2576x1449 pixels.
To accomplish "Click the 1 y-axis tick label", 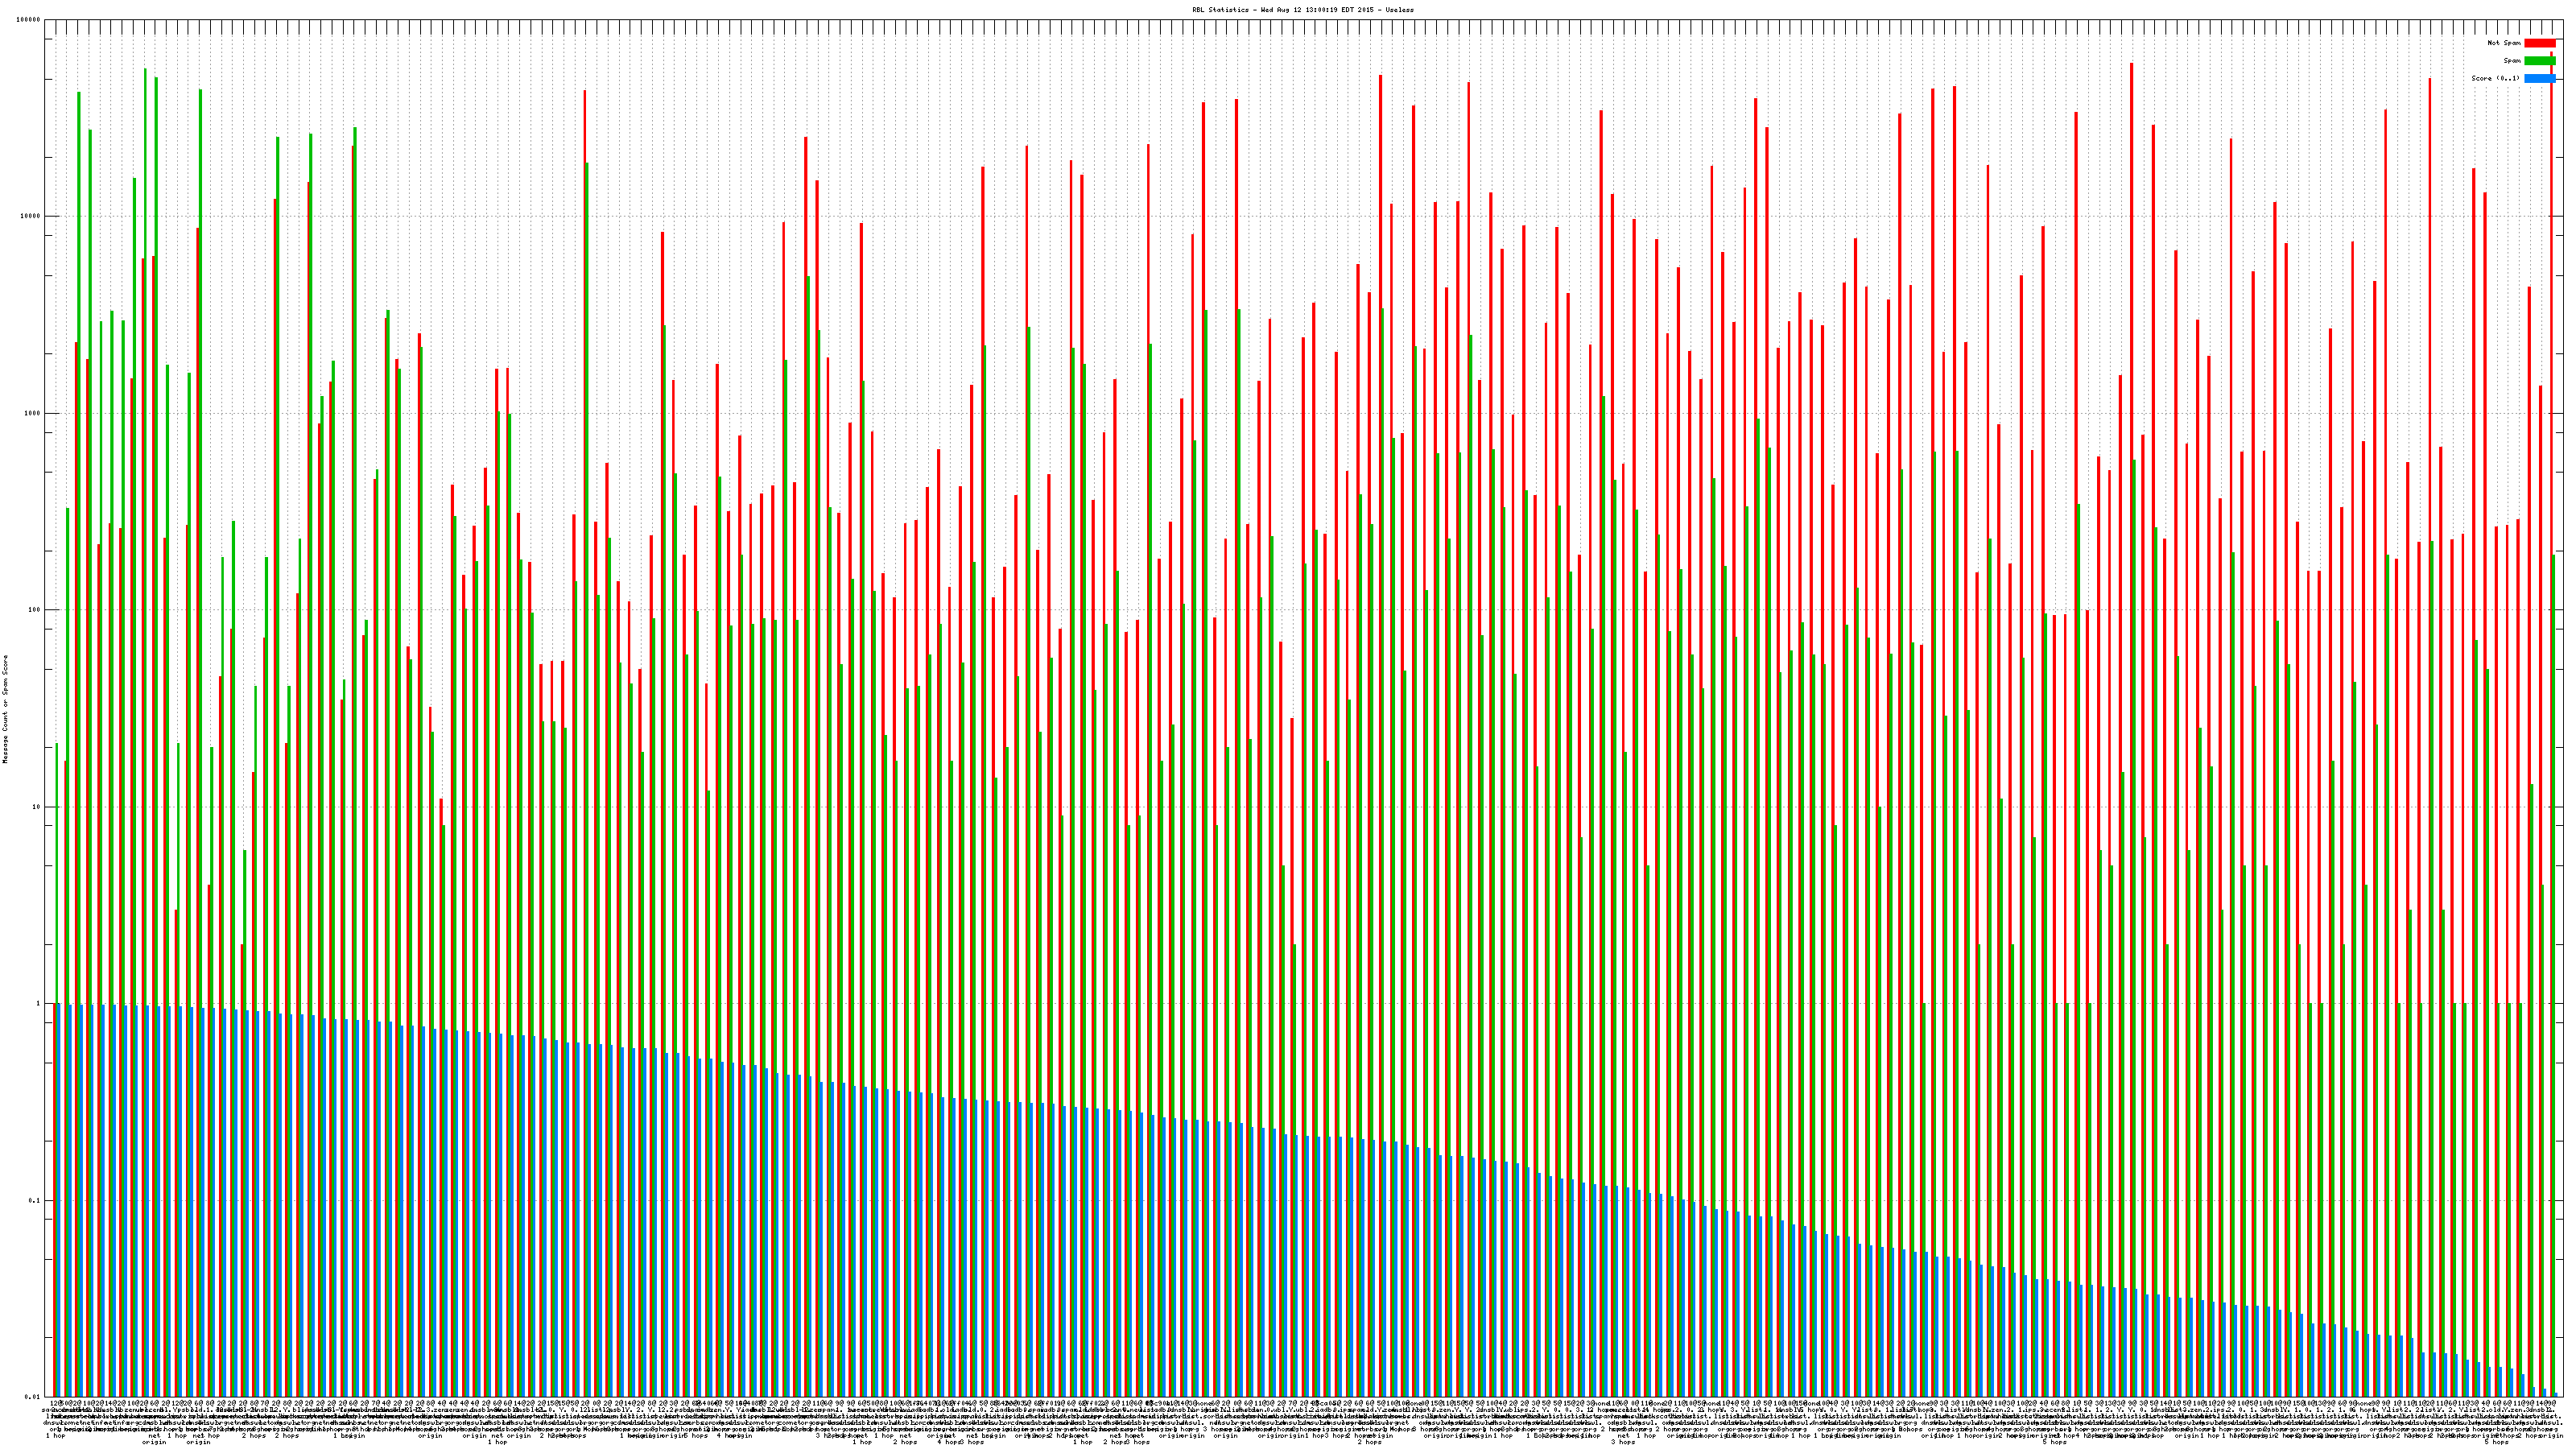I will 39,1003.
